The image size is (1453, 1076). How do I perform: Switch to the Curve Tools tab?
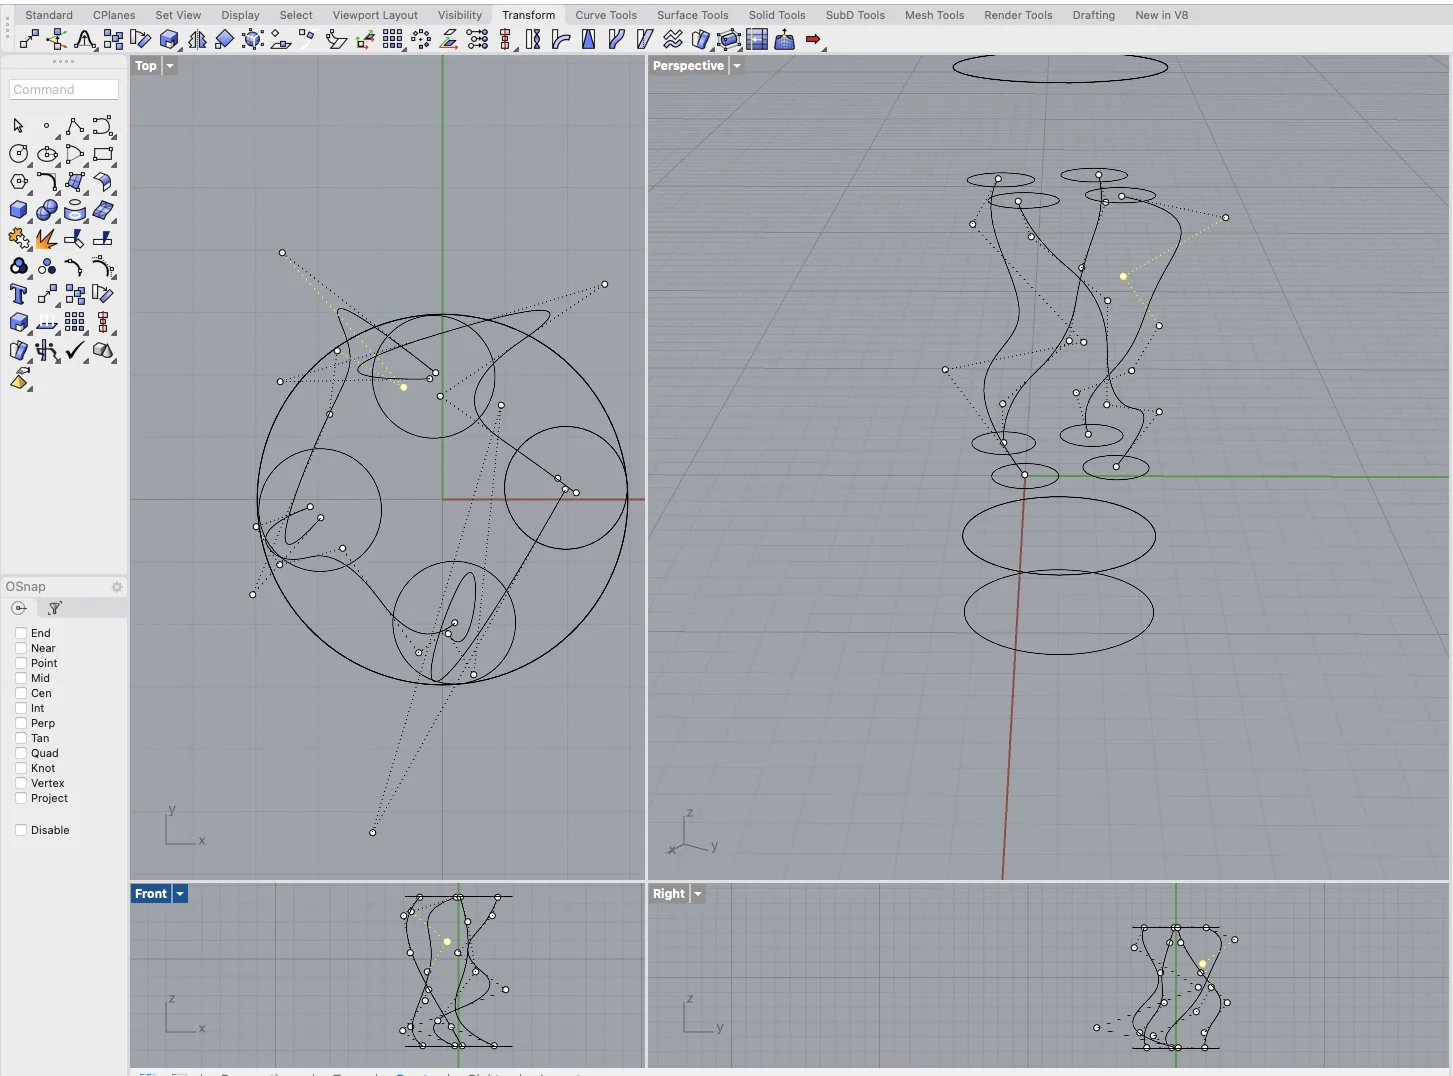pos(606,15)
